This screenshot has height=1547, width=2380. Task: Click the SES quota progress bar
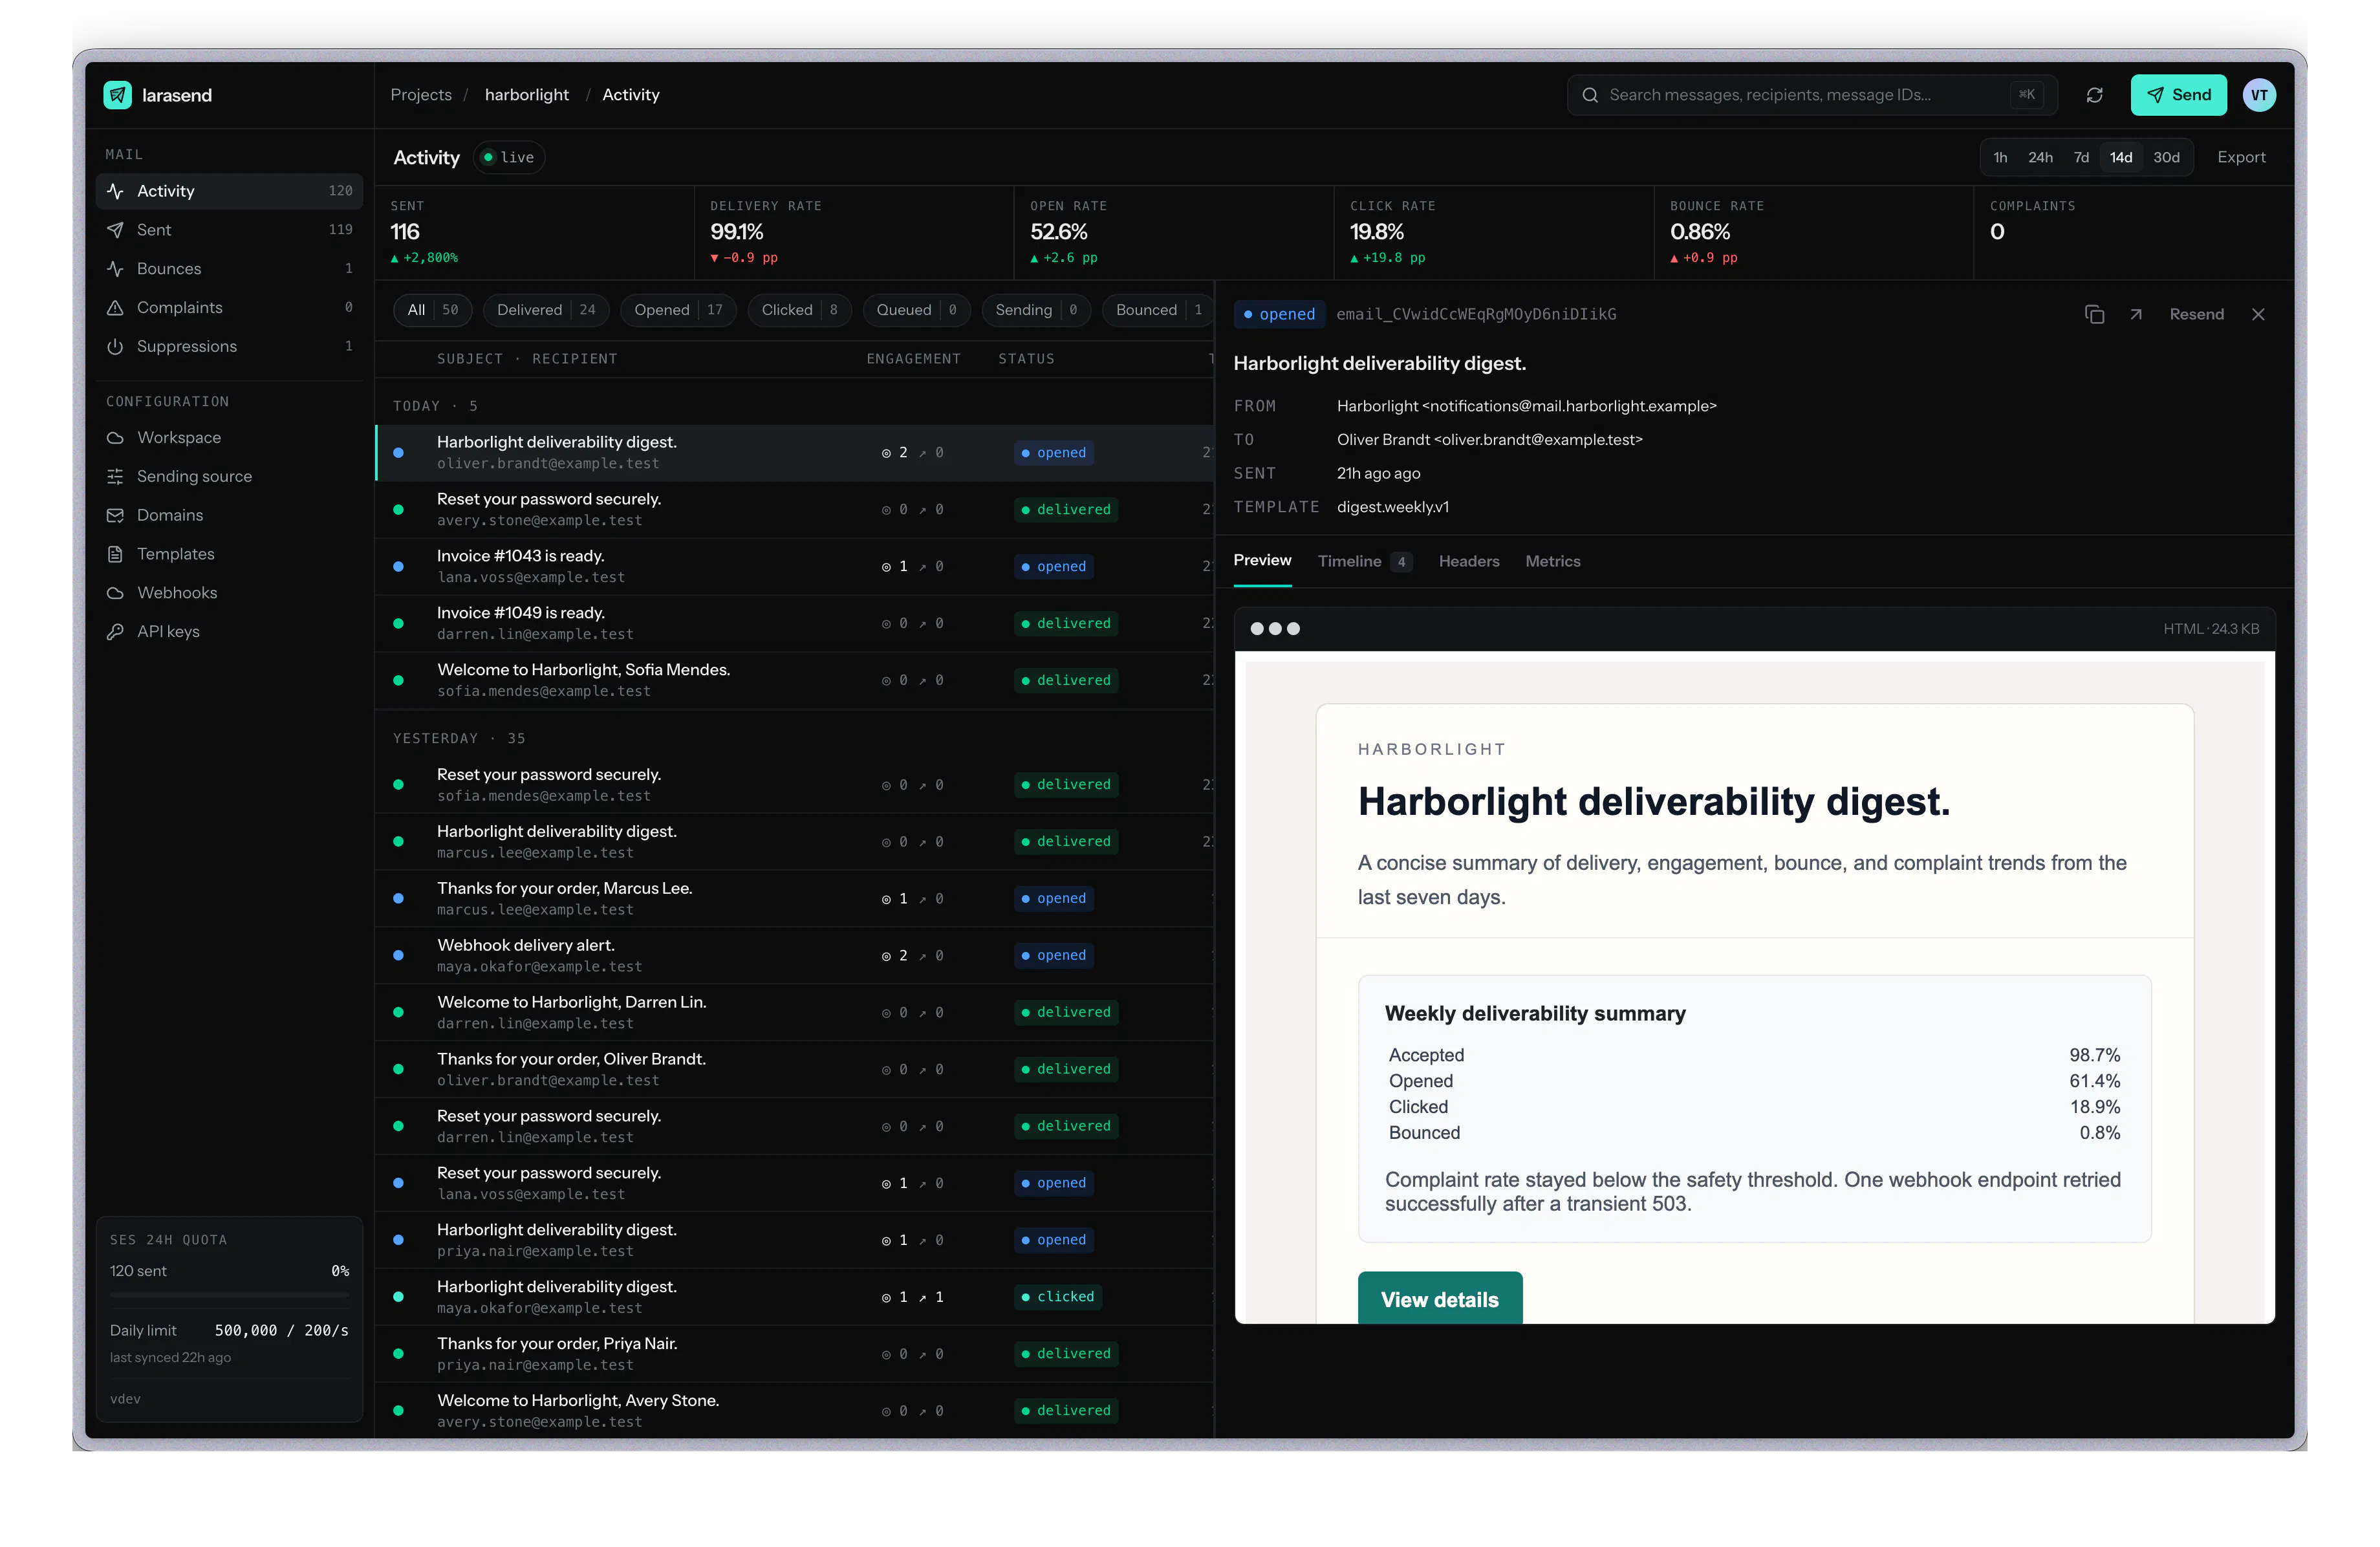pyautogui.click(x=229, y=1294)
